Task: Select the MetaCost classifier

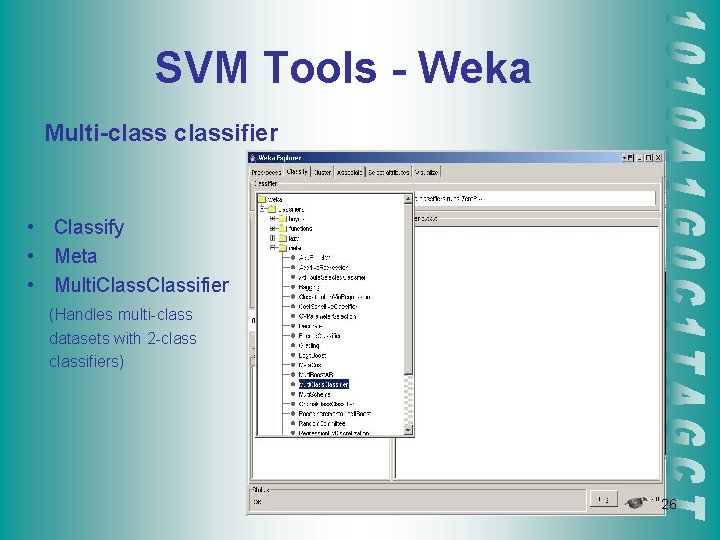Action: point(310,365)
